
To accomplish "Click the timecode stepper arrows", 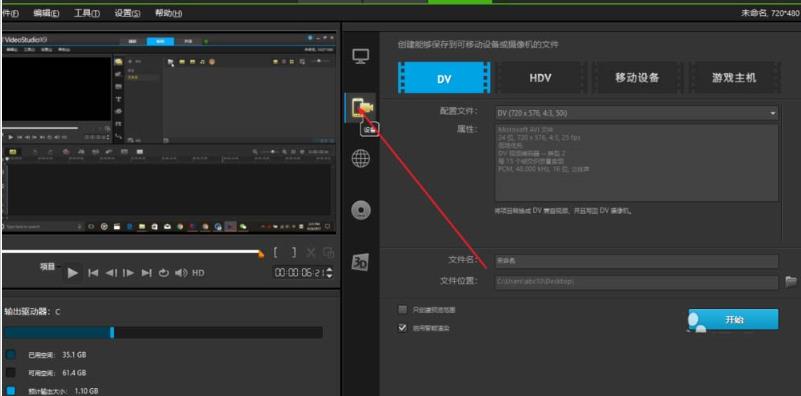I will point(329,273).
